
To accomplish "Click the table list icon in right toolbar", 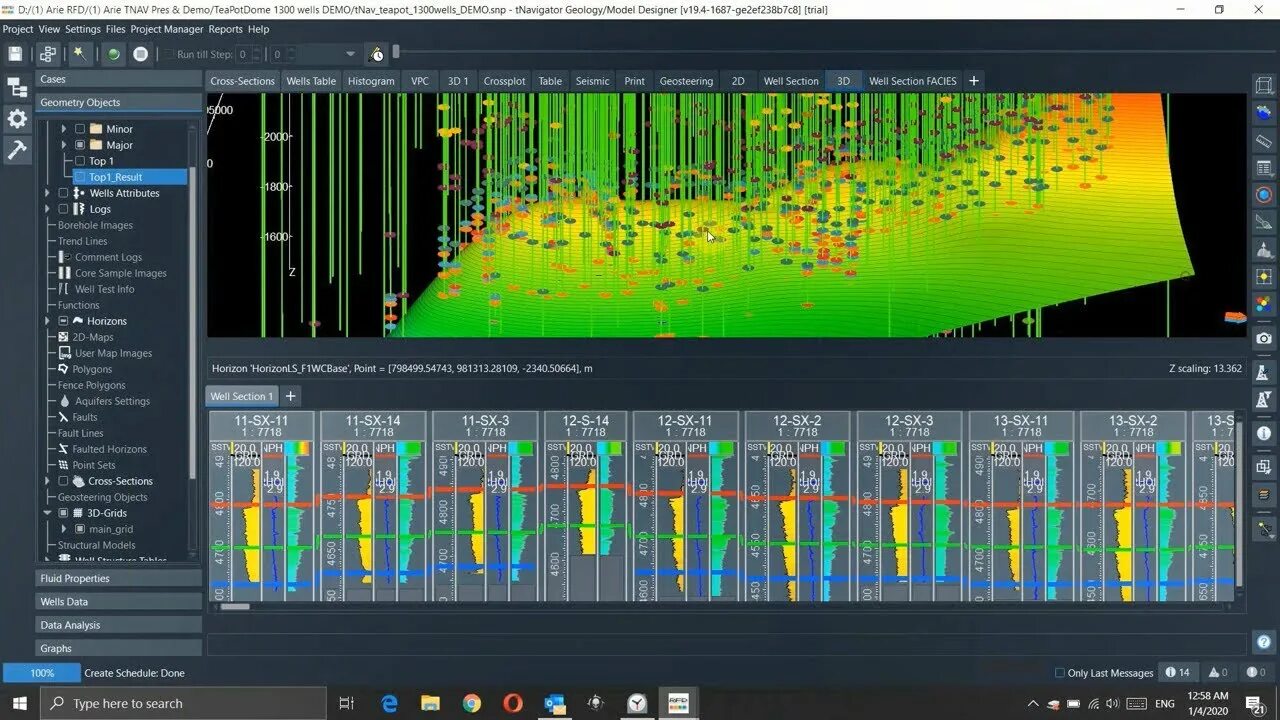I will [1264, 168].
